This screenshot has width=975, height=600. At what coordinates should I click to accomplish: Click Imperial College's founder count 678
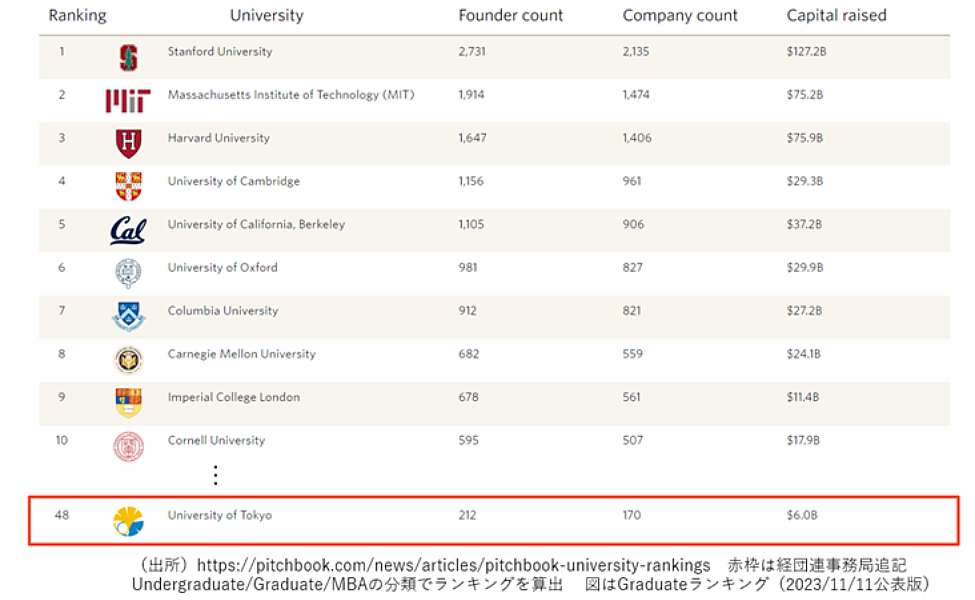469,397
